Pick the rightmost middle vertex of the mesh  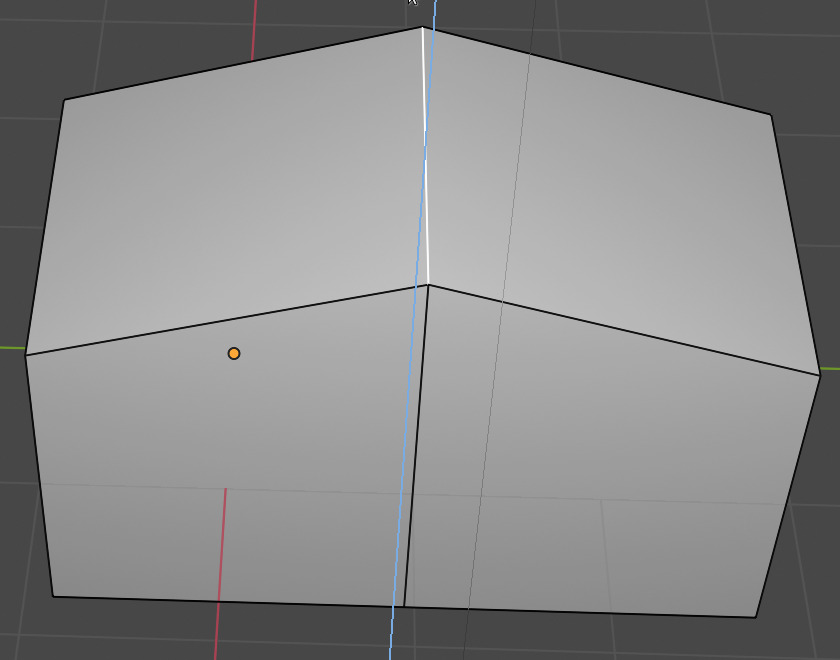[820, 374]
